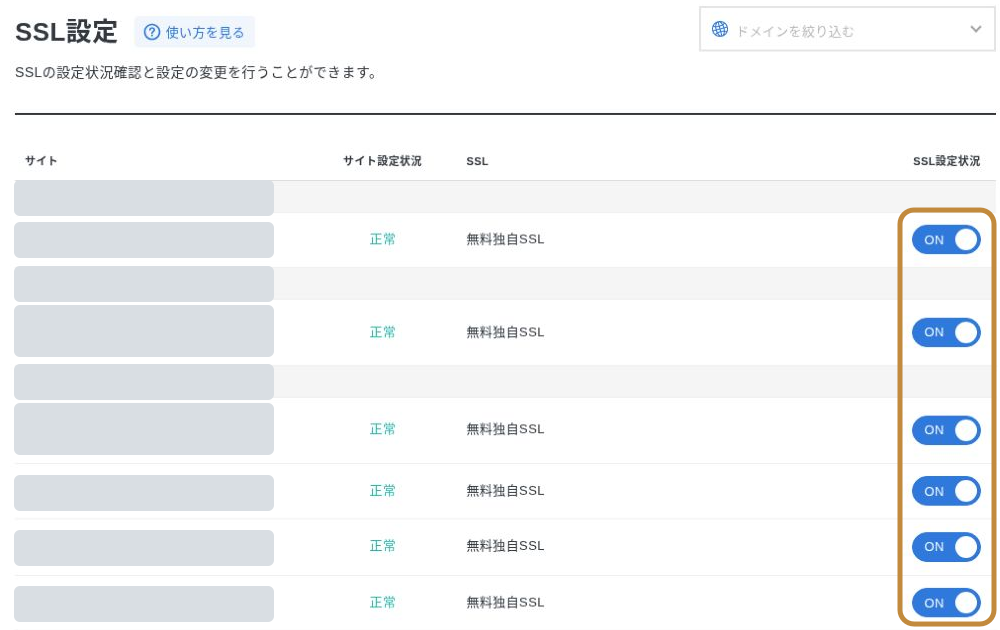Toggle the fifth ON switch under SSL設定状況
Image resolution: width=1000 pixels, height=630 pixels.
[946, 546]
